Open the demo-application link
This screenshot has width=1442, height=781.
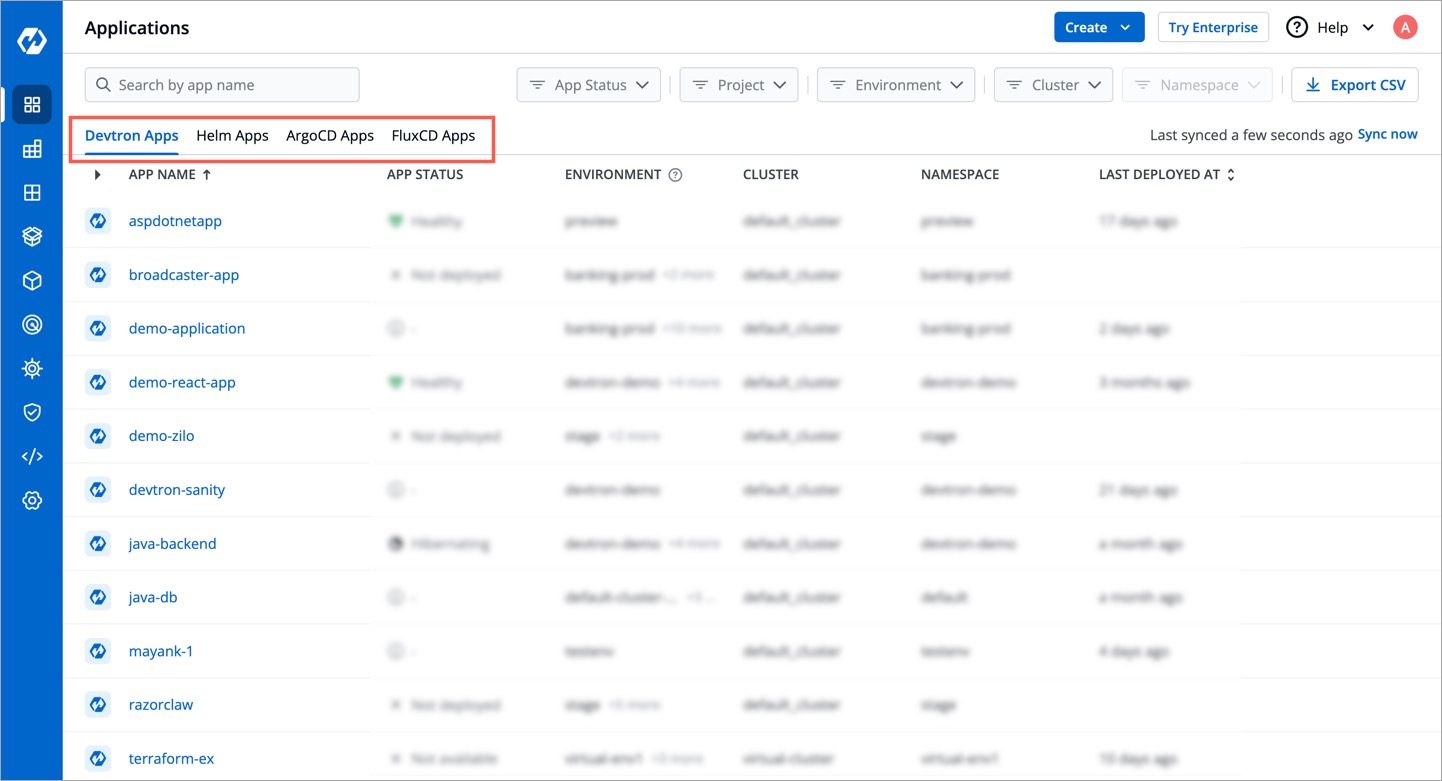click(187, 328)
